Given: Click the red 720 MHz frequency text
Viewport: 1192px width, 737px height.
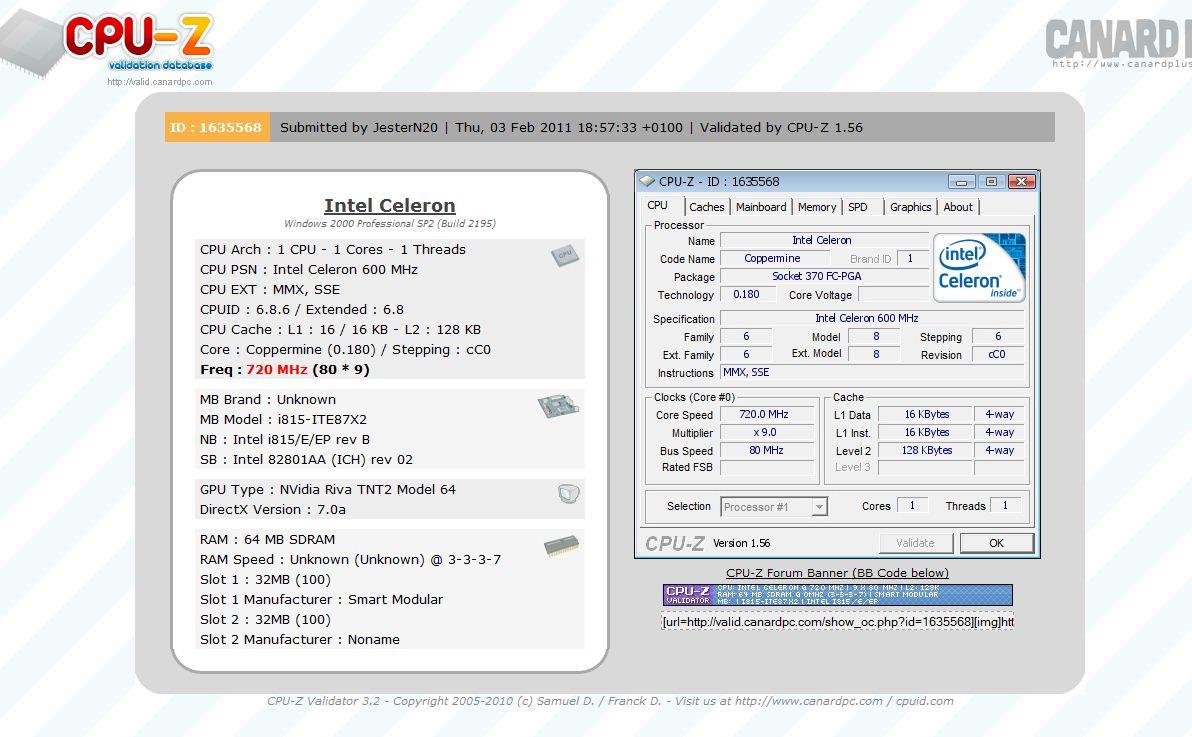Looking at the screenshot, I should (x=277, y=370).
